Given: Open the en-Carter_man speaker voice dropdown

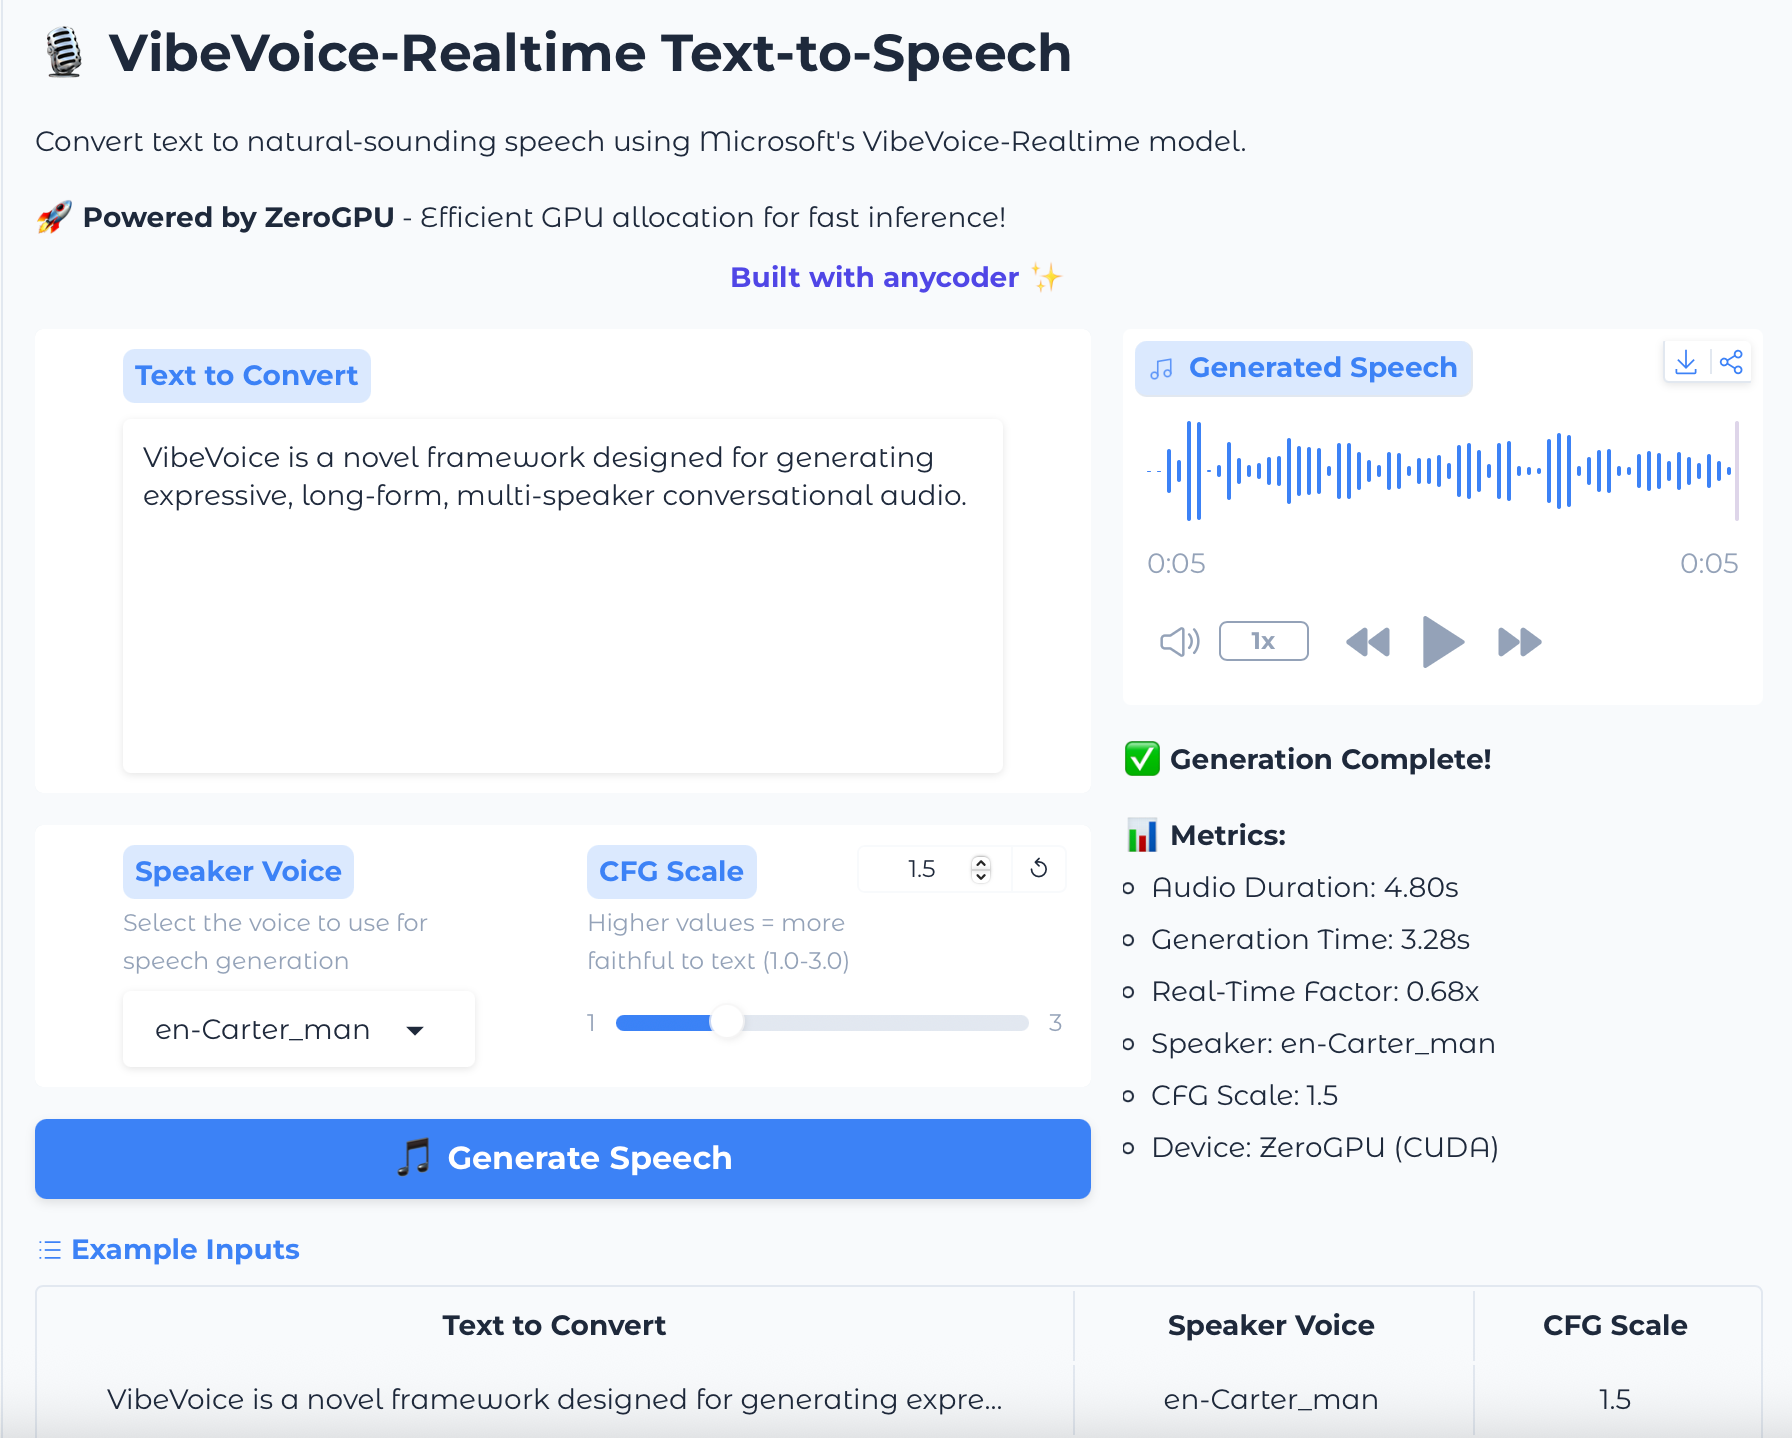Looking at the screenshot, I should [298, 1029].
